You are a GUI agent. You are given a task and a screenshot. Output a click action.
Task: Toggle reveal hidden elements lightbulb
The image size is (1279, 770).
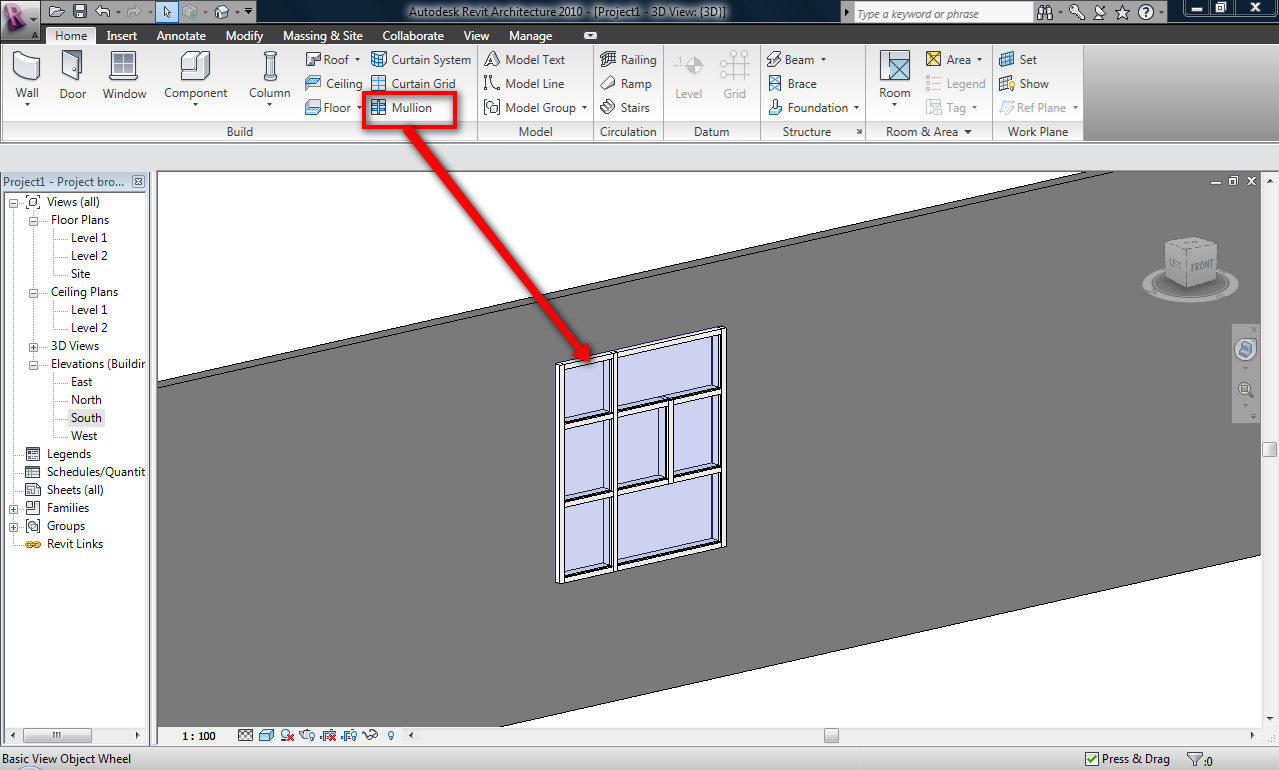pyautogui.click(x=391, y=735)
